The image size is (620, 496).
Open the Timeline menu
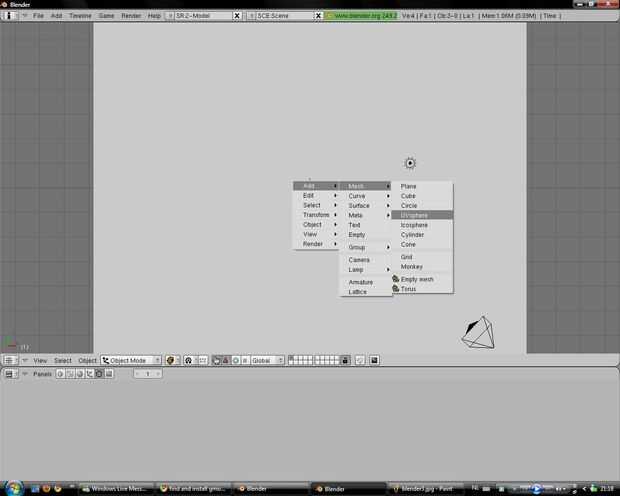tap(80, 16)
